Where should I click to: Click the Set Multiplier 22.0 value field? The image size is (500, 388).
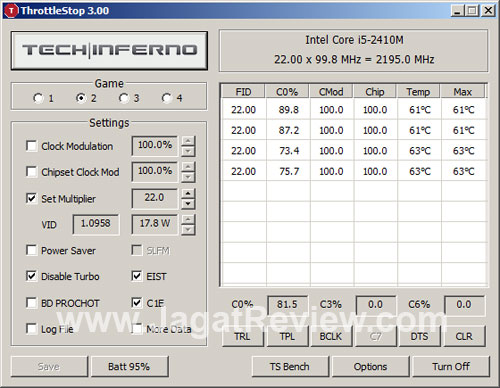tap(155, 198)
